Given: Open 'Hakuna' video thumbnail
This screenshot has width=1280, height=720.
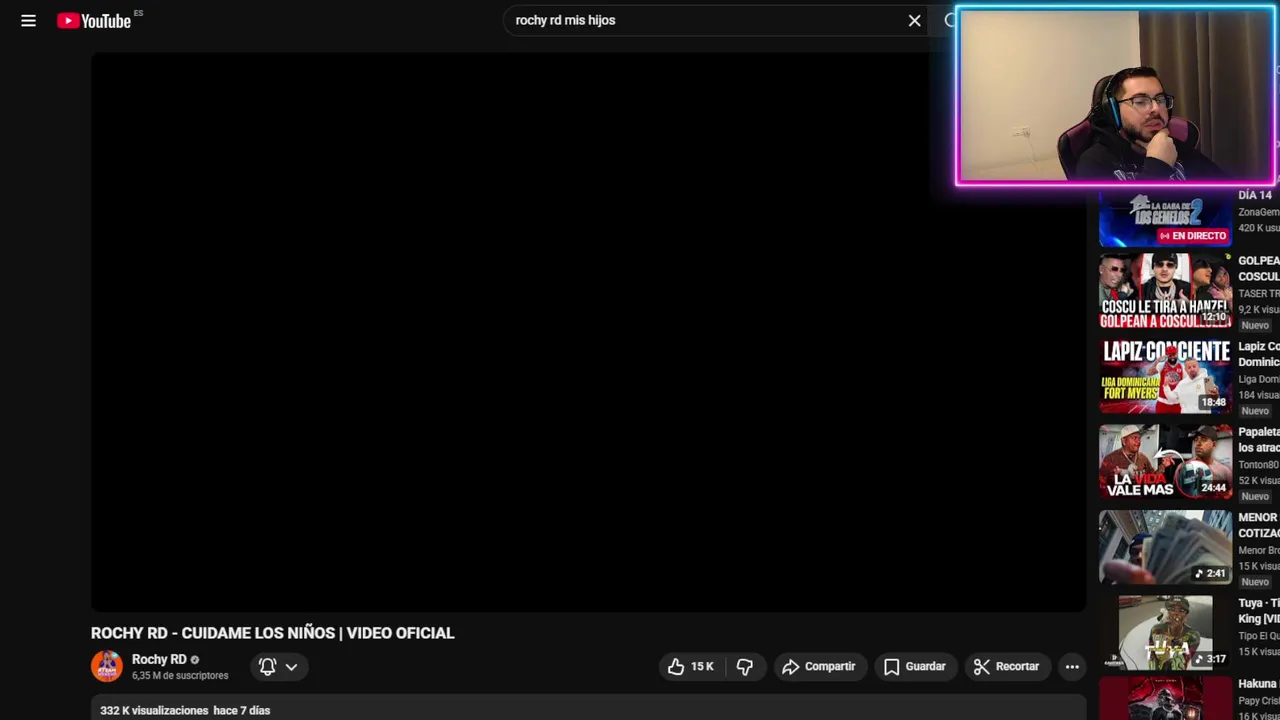Looking at the screenshot, I should pos(1166,700).
